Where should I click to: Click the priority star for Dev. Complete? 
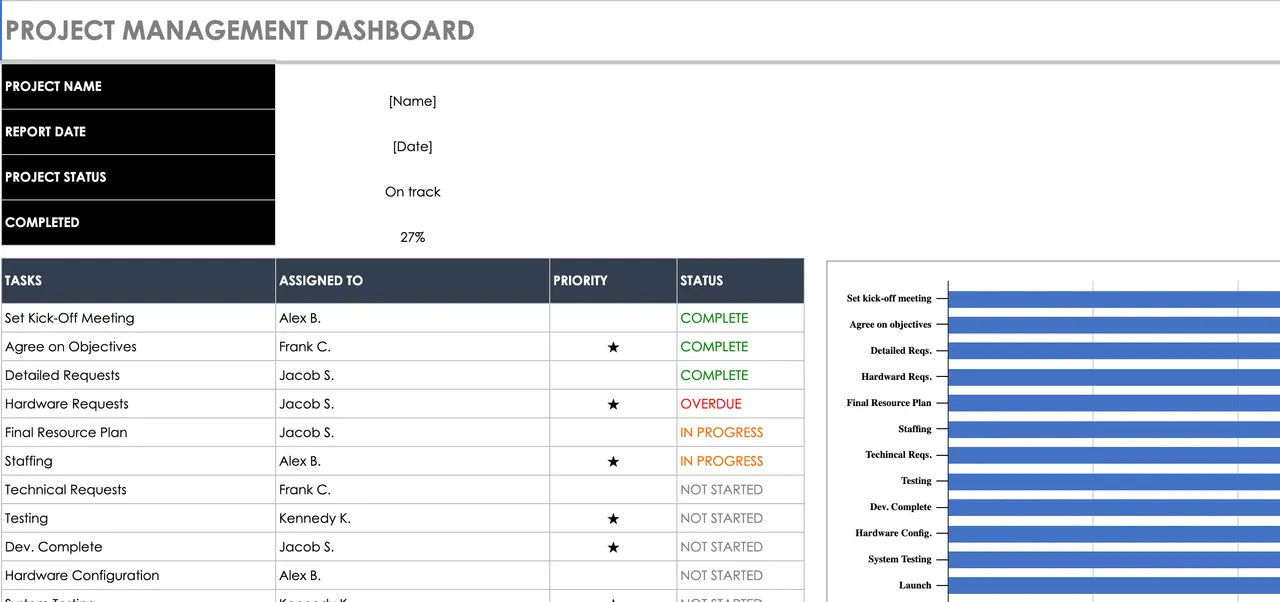tap(613, 547)
